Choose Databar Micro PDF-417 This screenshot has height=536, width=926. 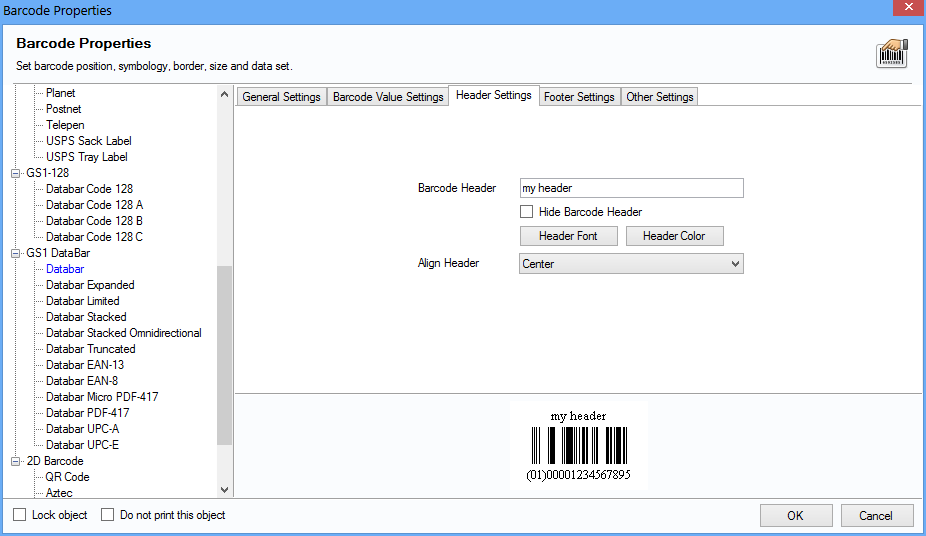pyautogui.click(x=102, y=396)
